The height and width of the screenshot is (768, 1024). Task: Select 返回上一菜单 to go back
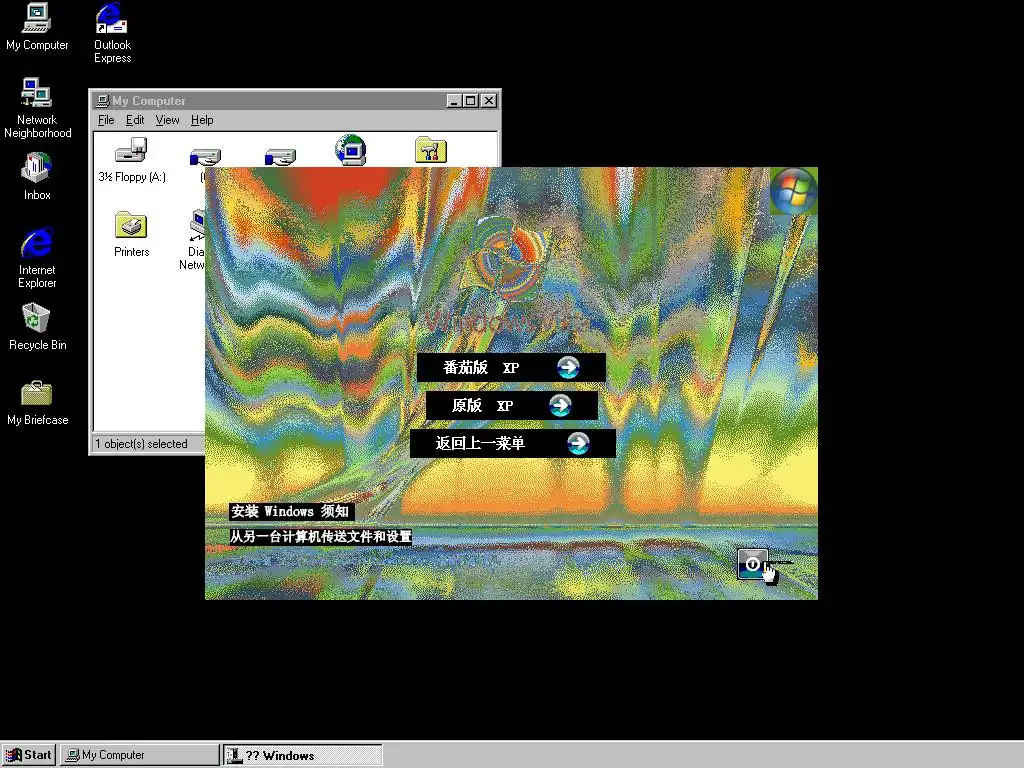513,443
